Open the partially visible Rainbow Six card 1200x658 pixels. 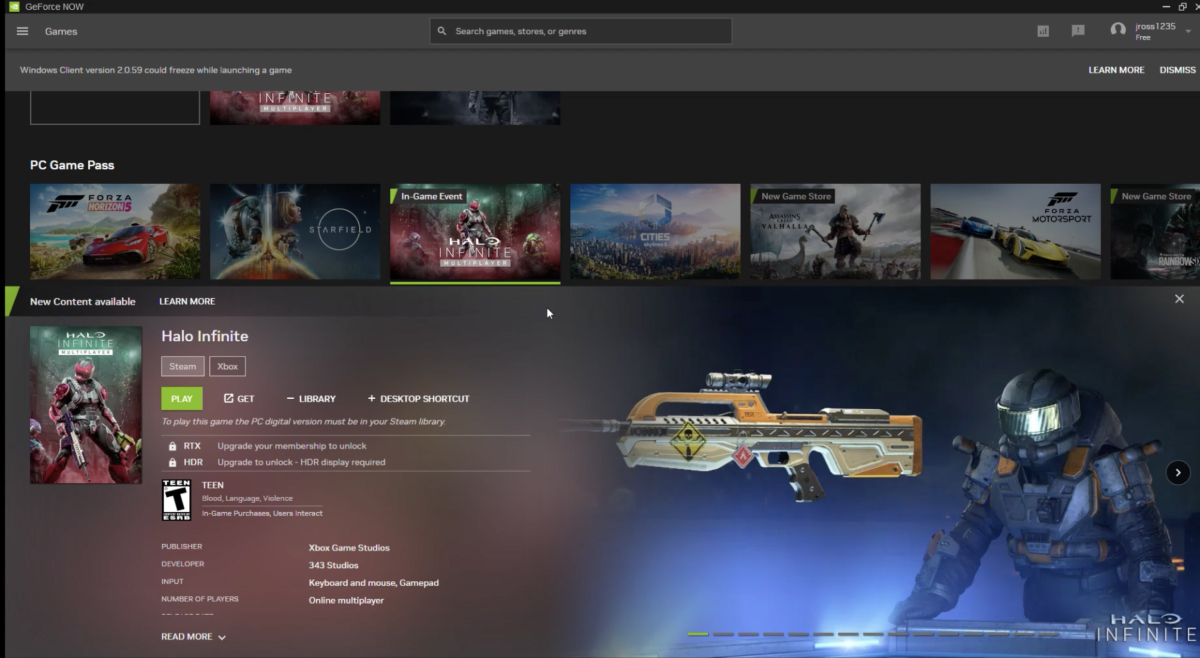coord(1155,231)
